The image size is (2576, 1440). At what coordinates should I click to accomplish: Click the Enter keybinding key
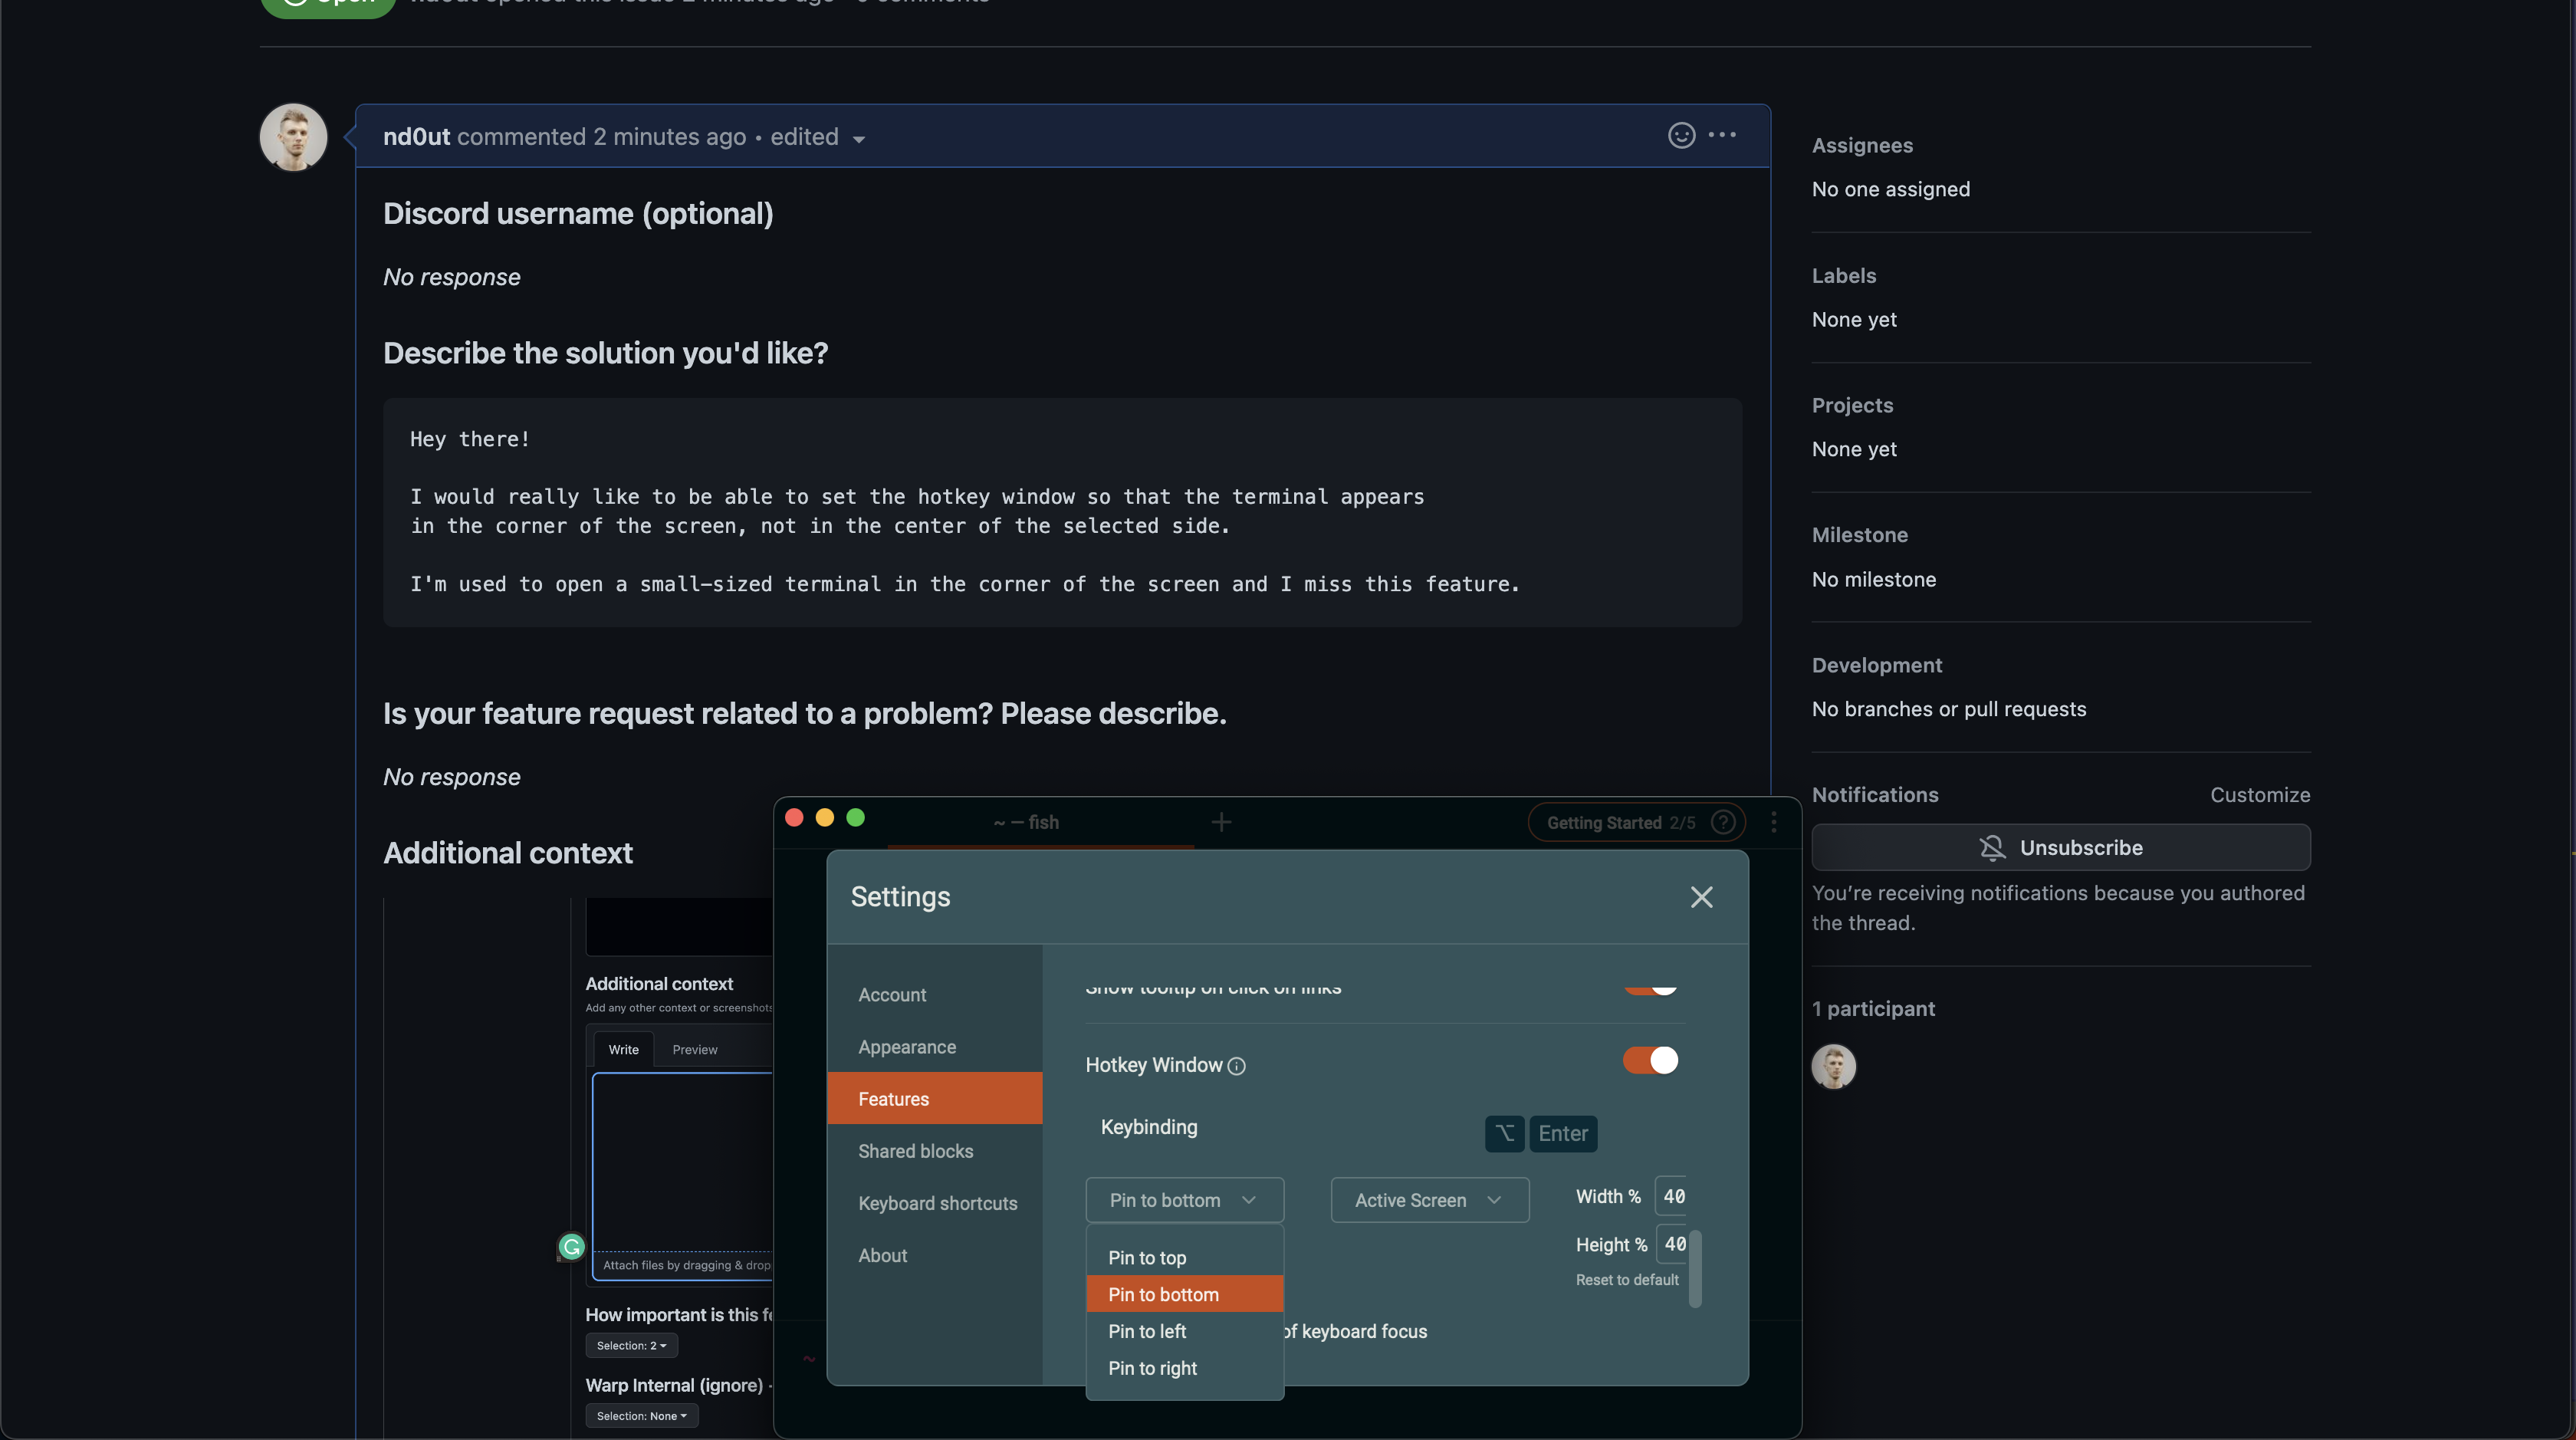1562,1133
